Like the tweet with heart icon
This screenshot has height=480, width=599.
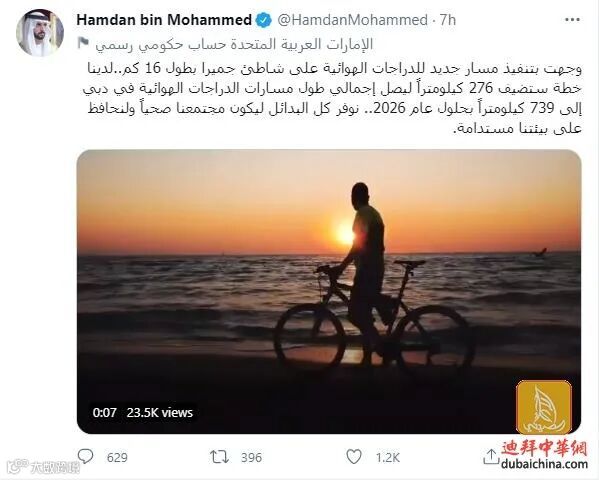coord(354,457)
